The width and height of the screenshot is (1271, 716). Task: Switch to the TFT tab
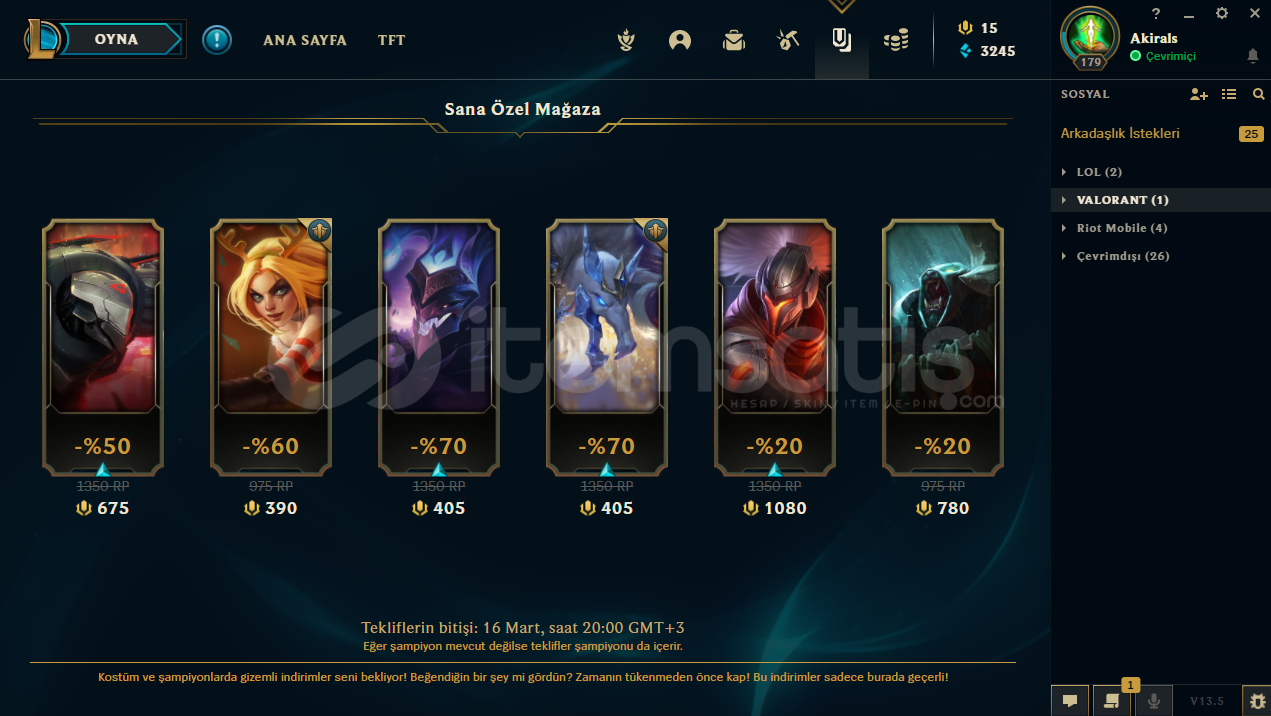(392, 41)
